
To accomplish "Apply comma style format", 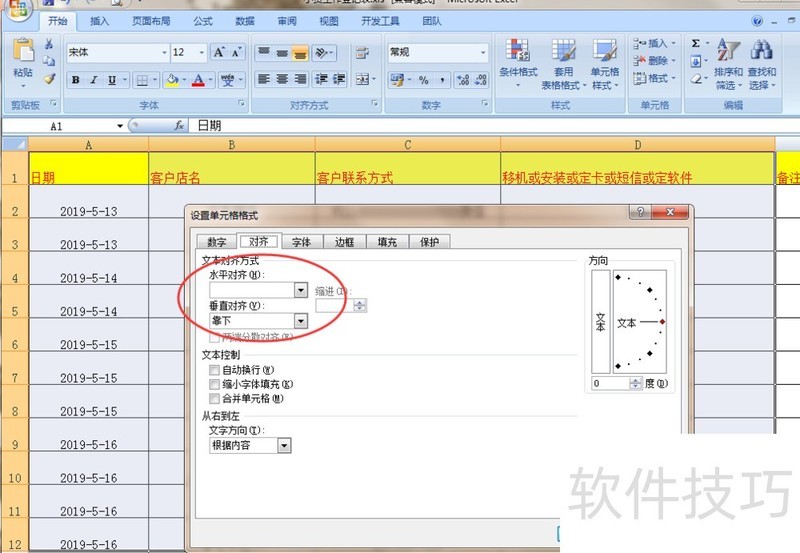I will click(x=442, y=80).
